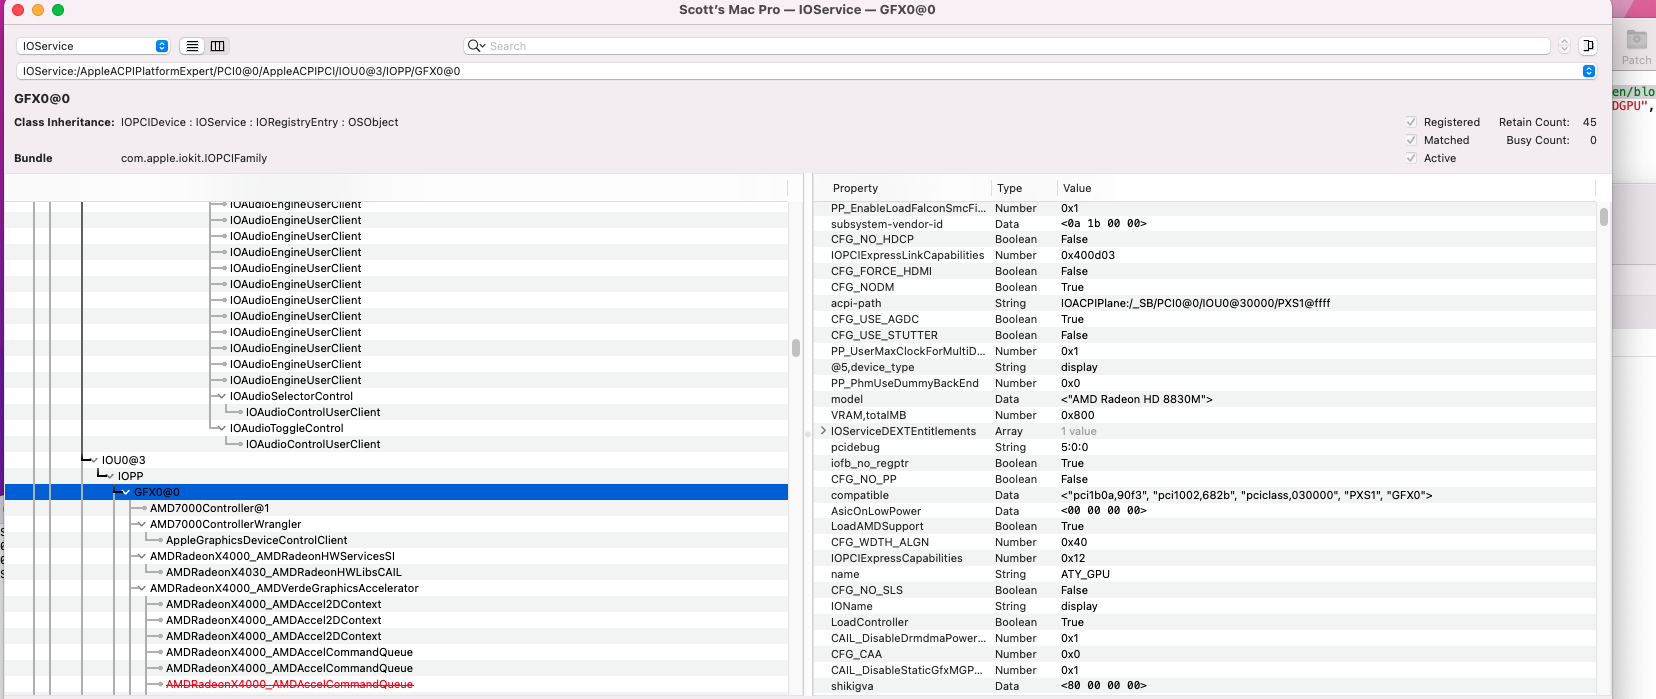Screen dimensions: 1656x699
Task: Switch to hierarchical list view icon
Action: pos(192,46)
